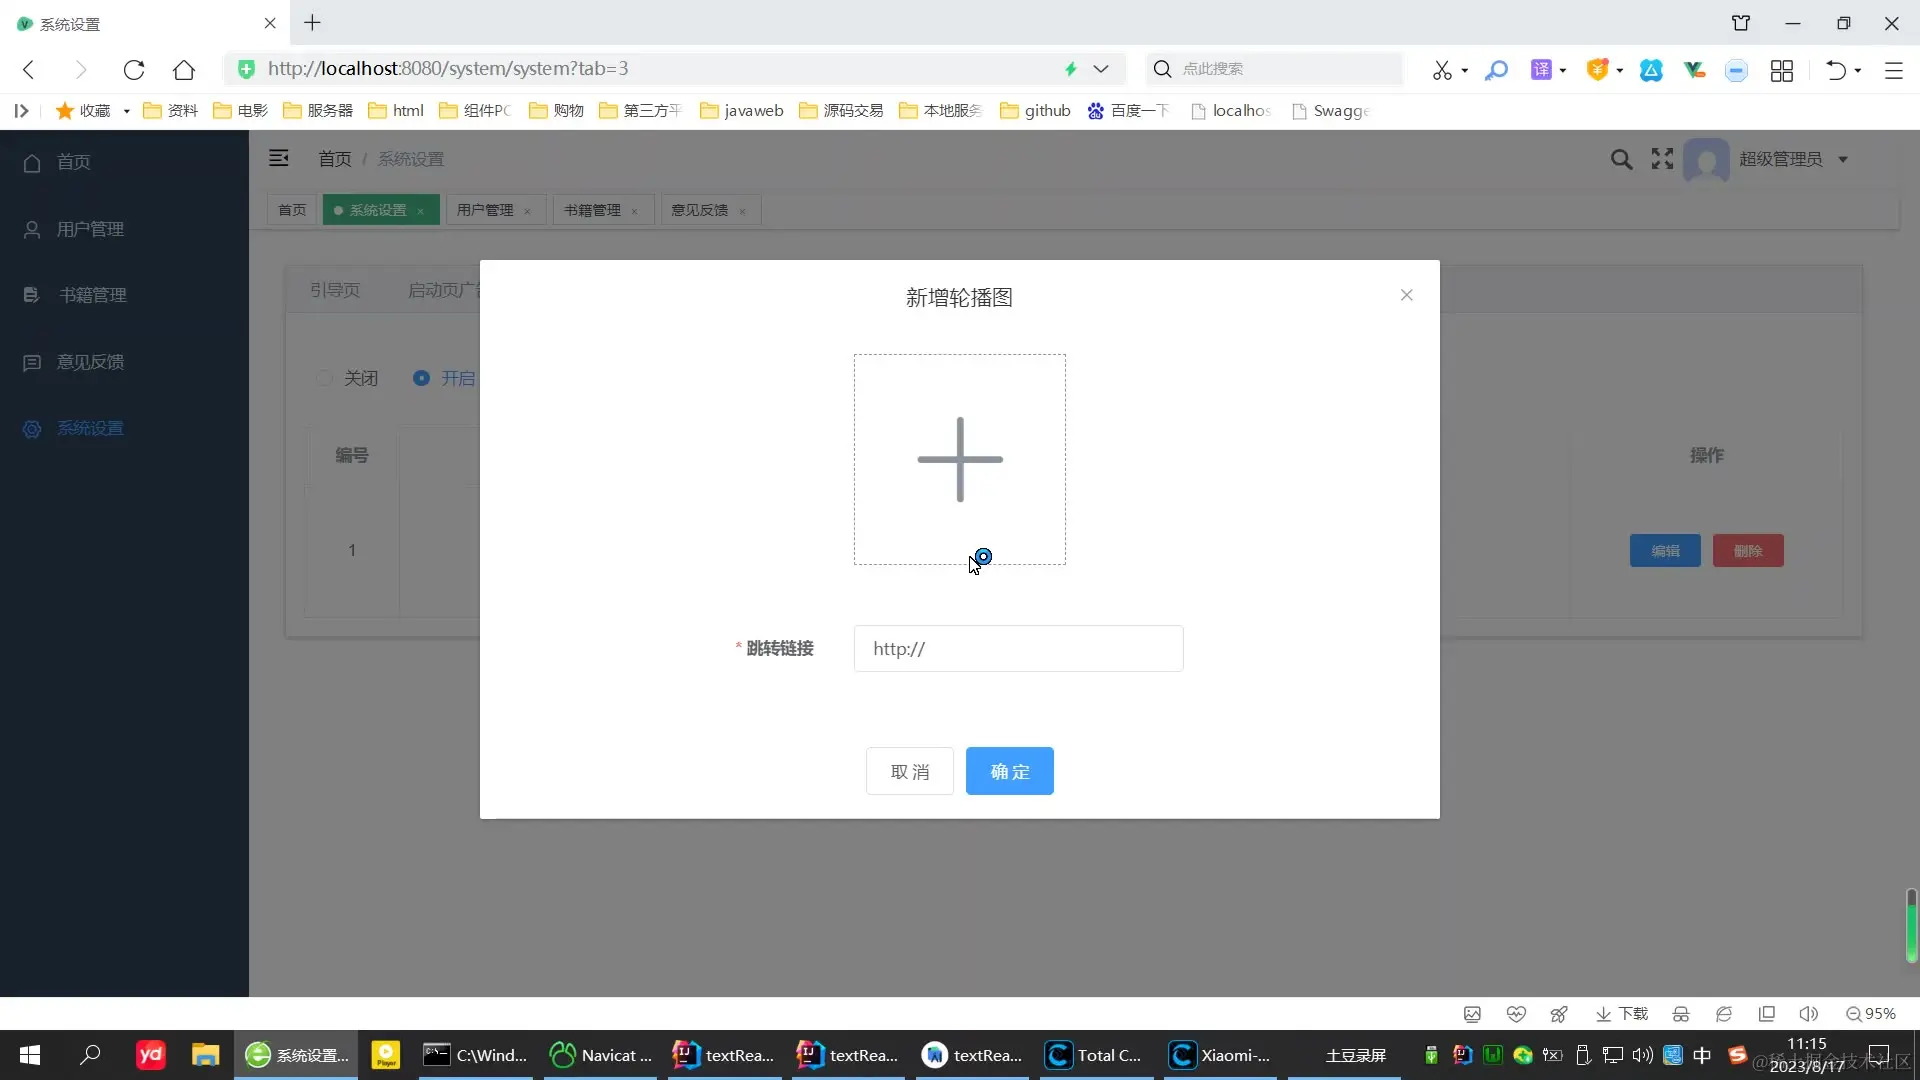Open the 收藏 bookmarks dropdown arrow

pos(127,111)
